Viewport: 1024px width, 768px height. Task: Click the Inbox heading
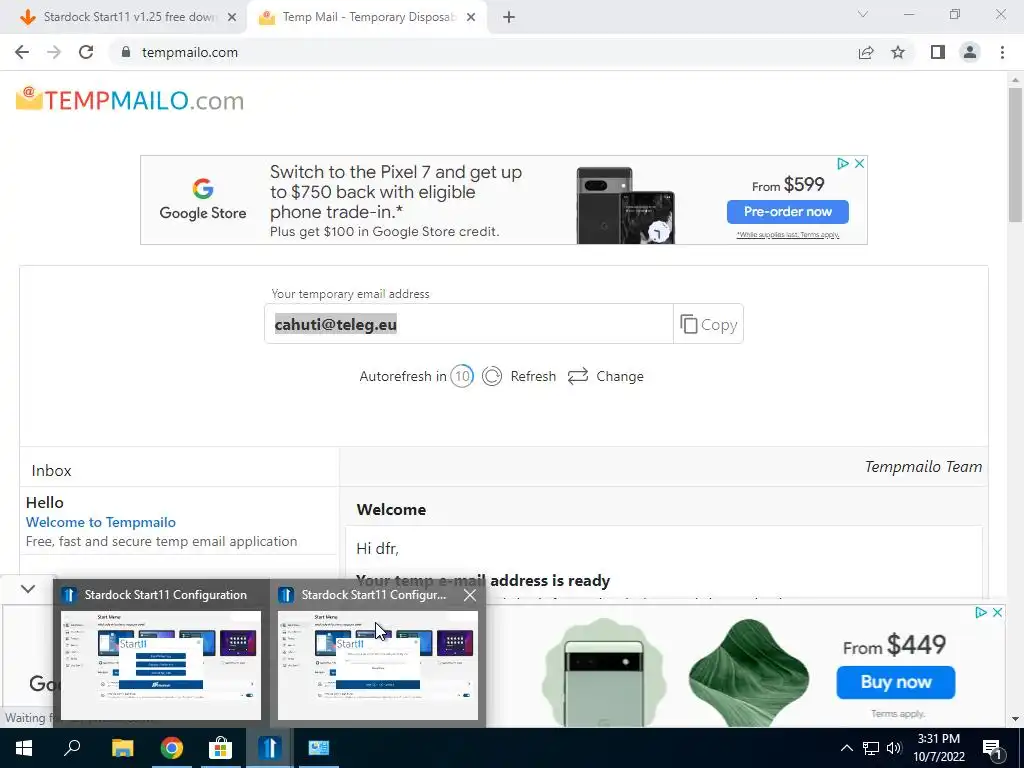tap(51, 471)
